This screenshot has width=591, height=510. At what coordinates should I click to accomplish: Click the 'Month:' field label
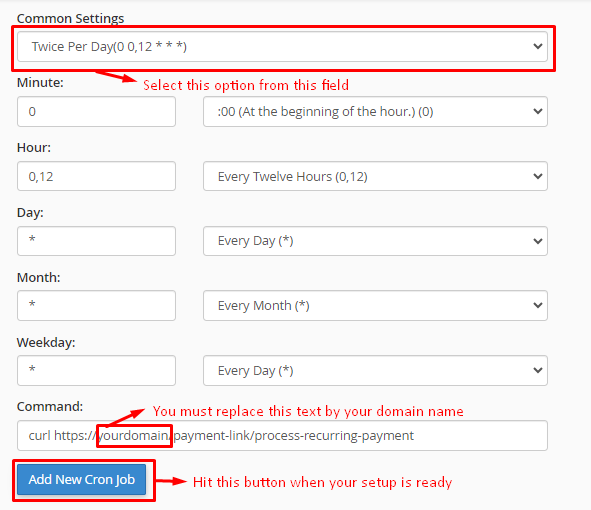(39, 277)
